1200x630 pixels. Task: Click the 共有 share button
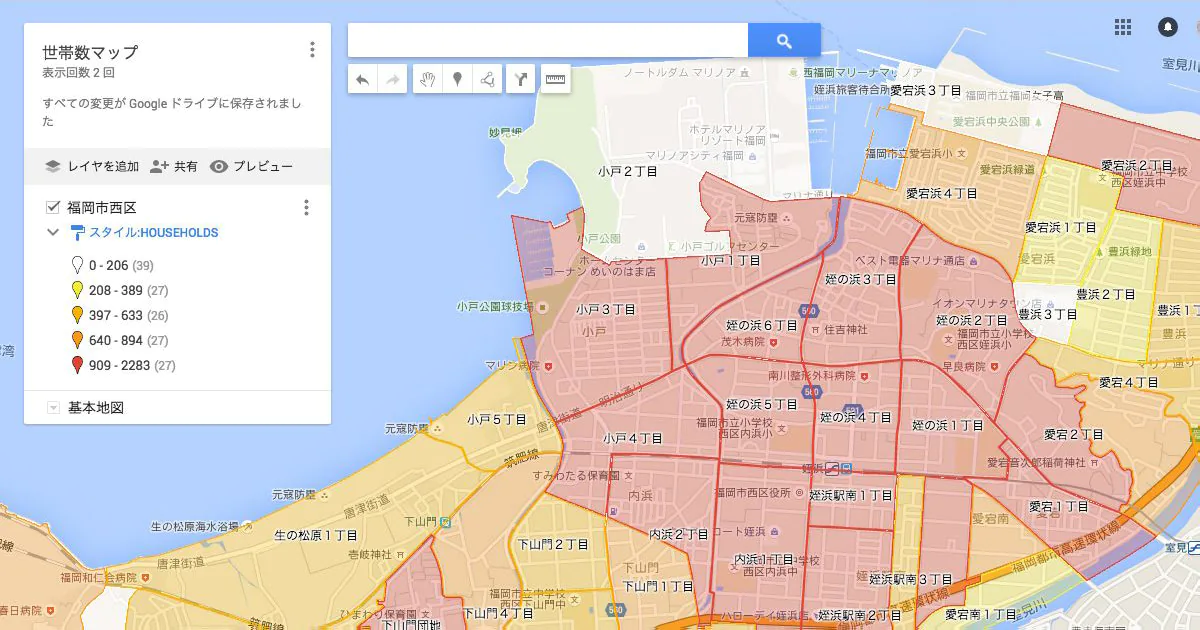click(174, 167)
